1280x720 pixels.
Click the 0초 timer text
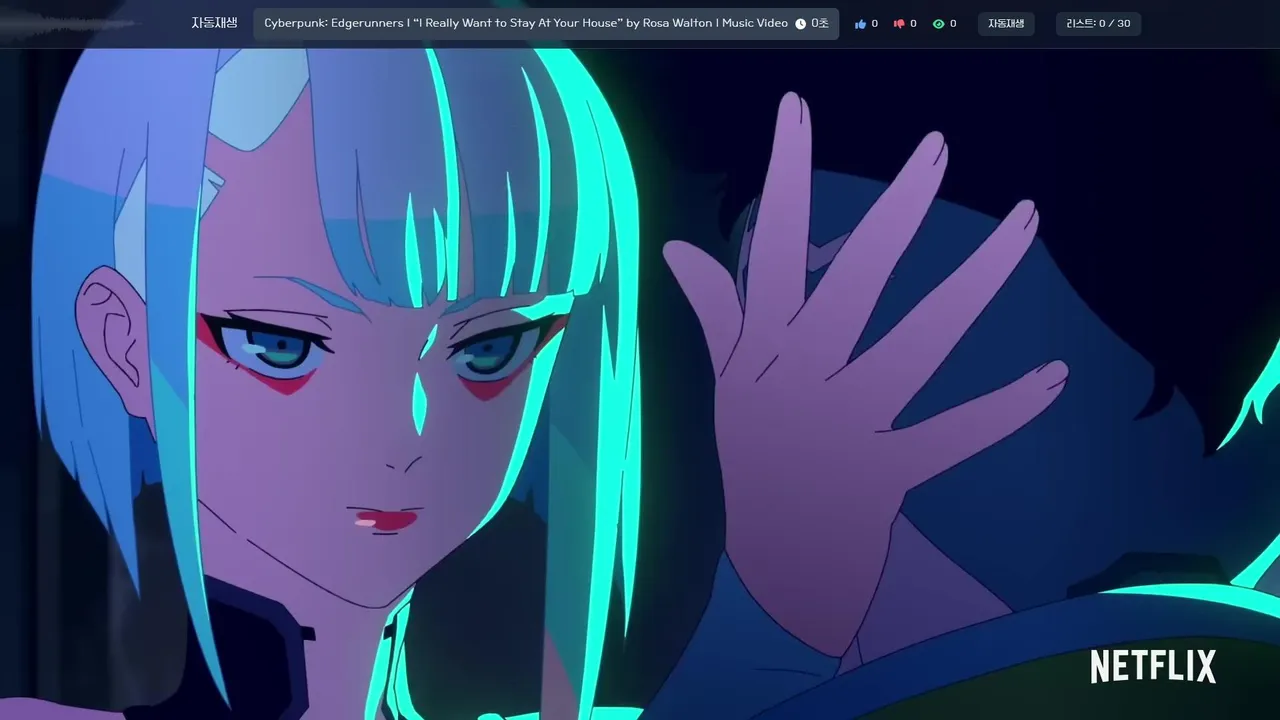(x=820, y=23)
